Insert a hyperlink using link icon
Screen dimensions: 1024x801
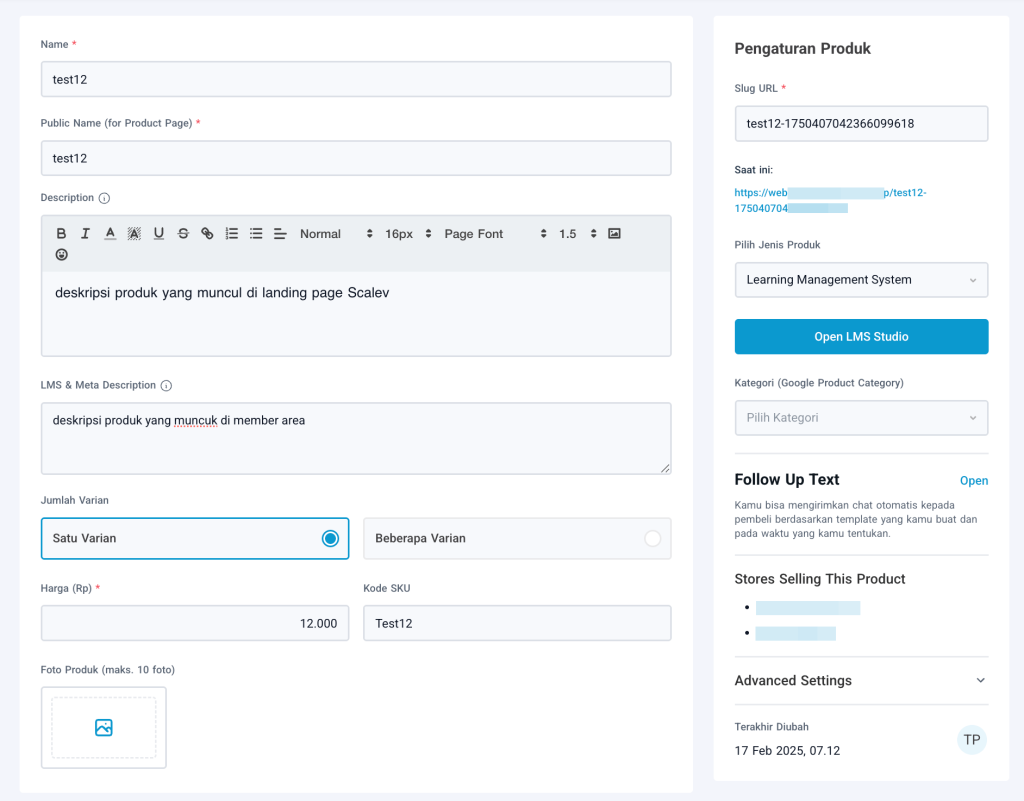207,234
